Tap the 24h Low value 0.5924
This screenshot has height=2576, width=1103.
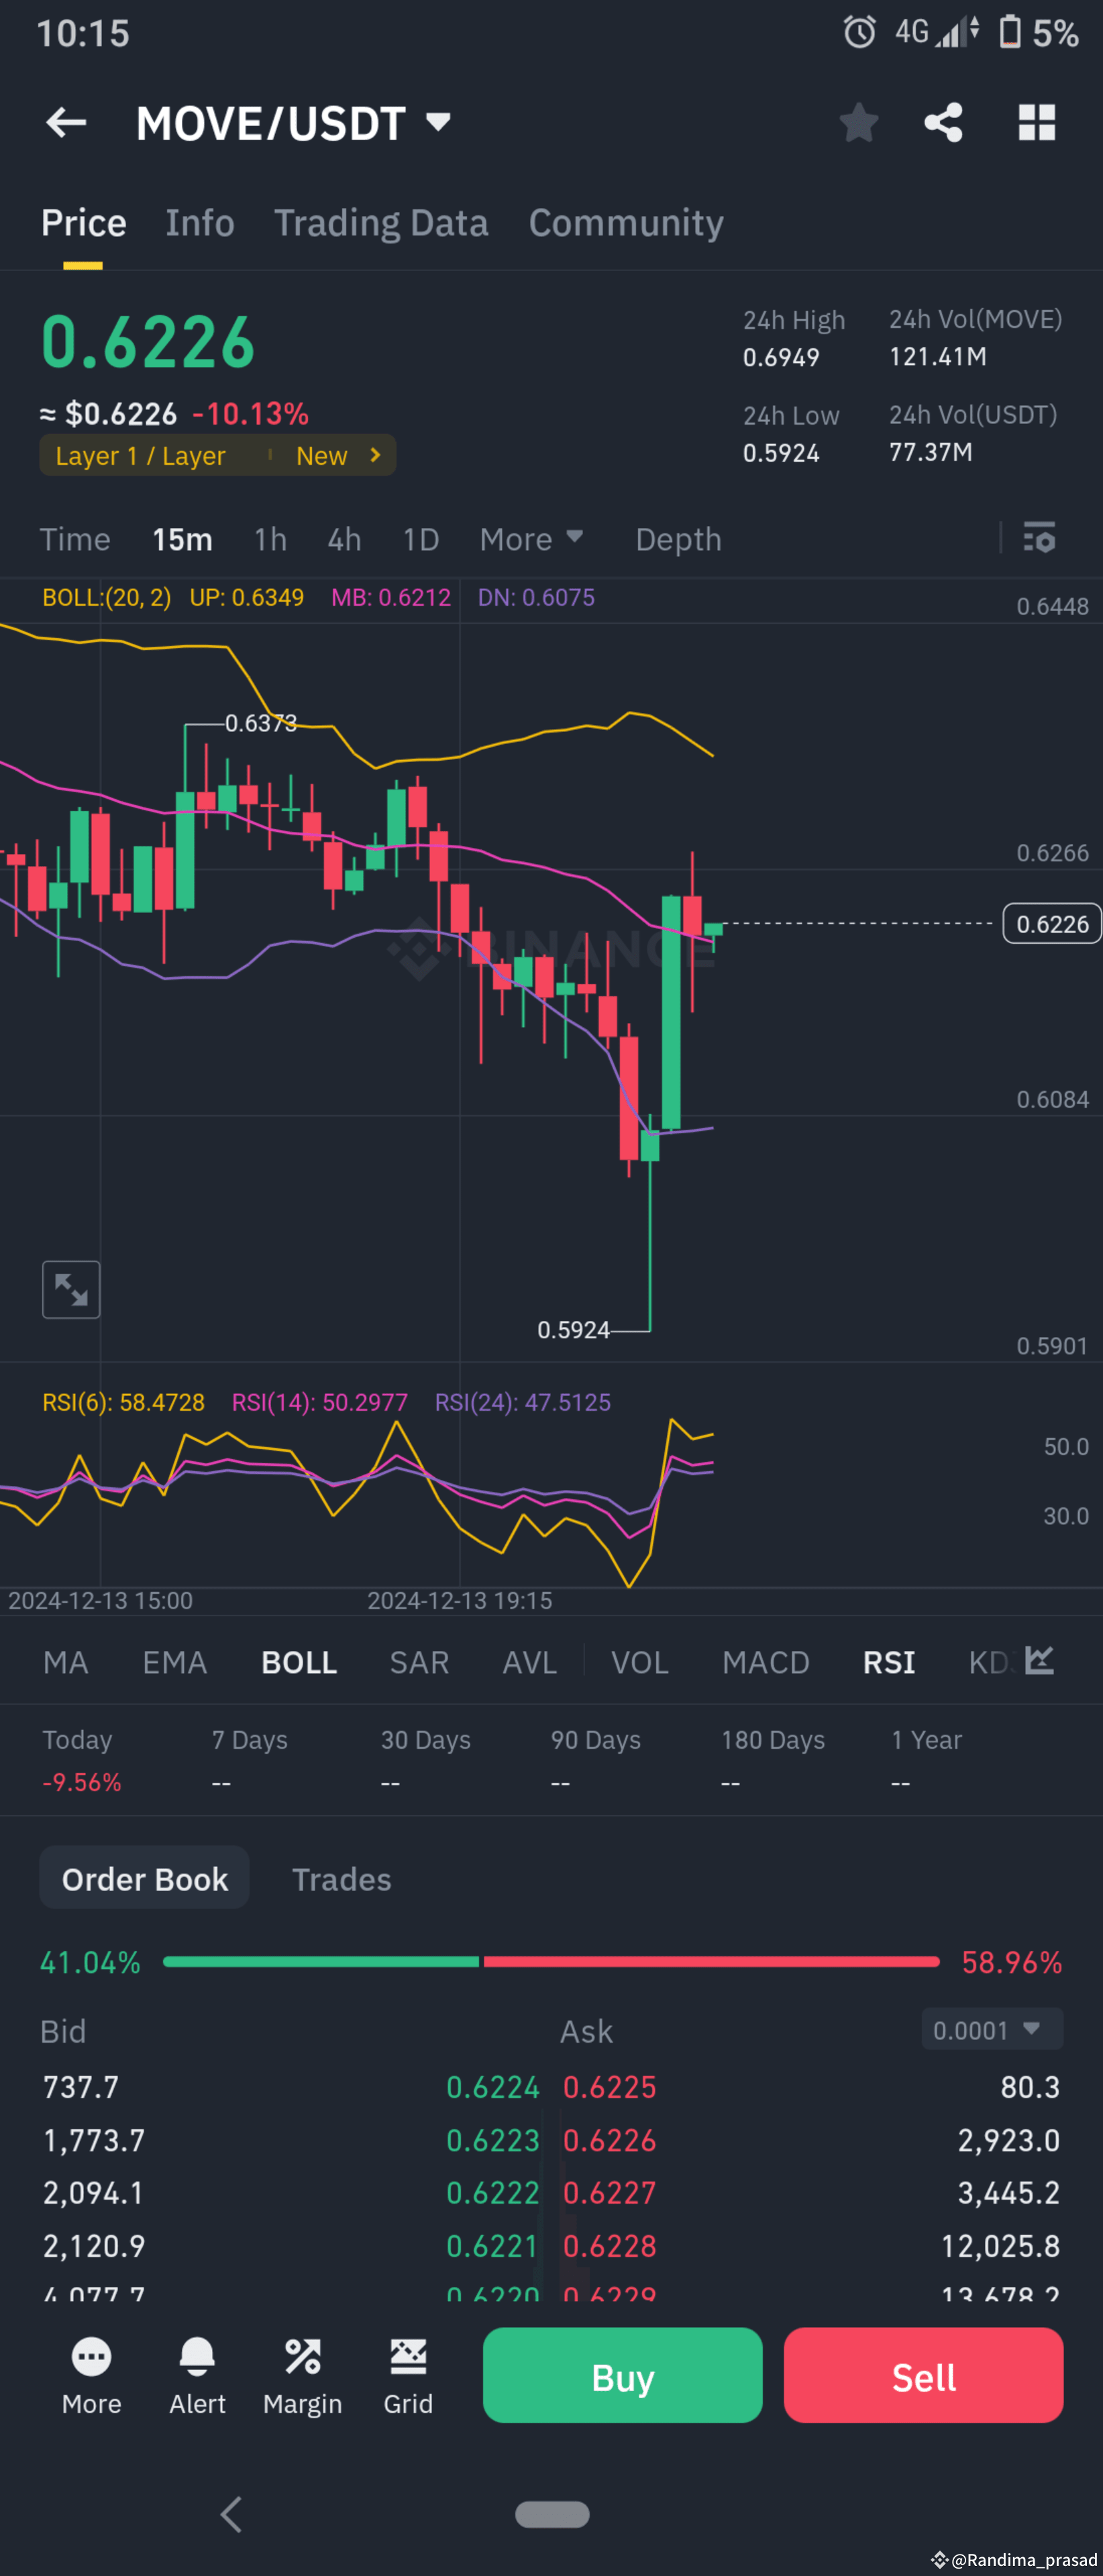point(781,453)
